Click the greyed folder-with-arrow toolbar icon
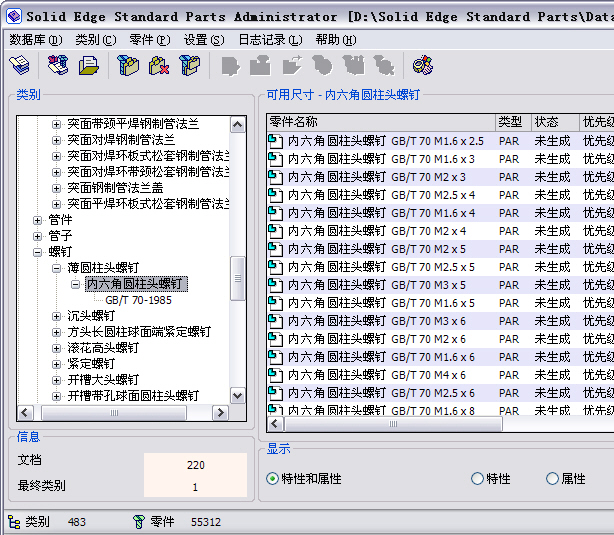The height and width of the screenshot is (535, 614). point(292,65)
